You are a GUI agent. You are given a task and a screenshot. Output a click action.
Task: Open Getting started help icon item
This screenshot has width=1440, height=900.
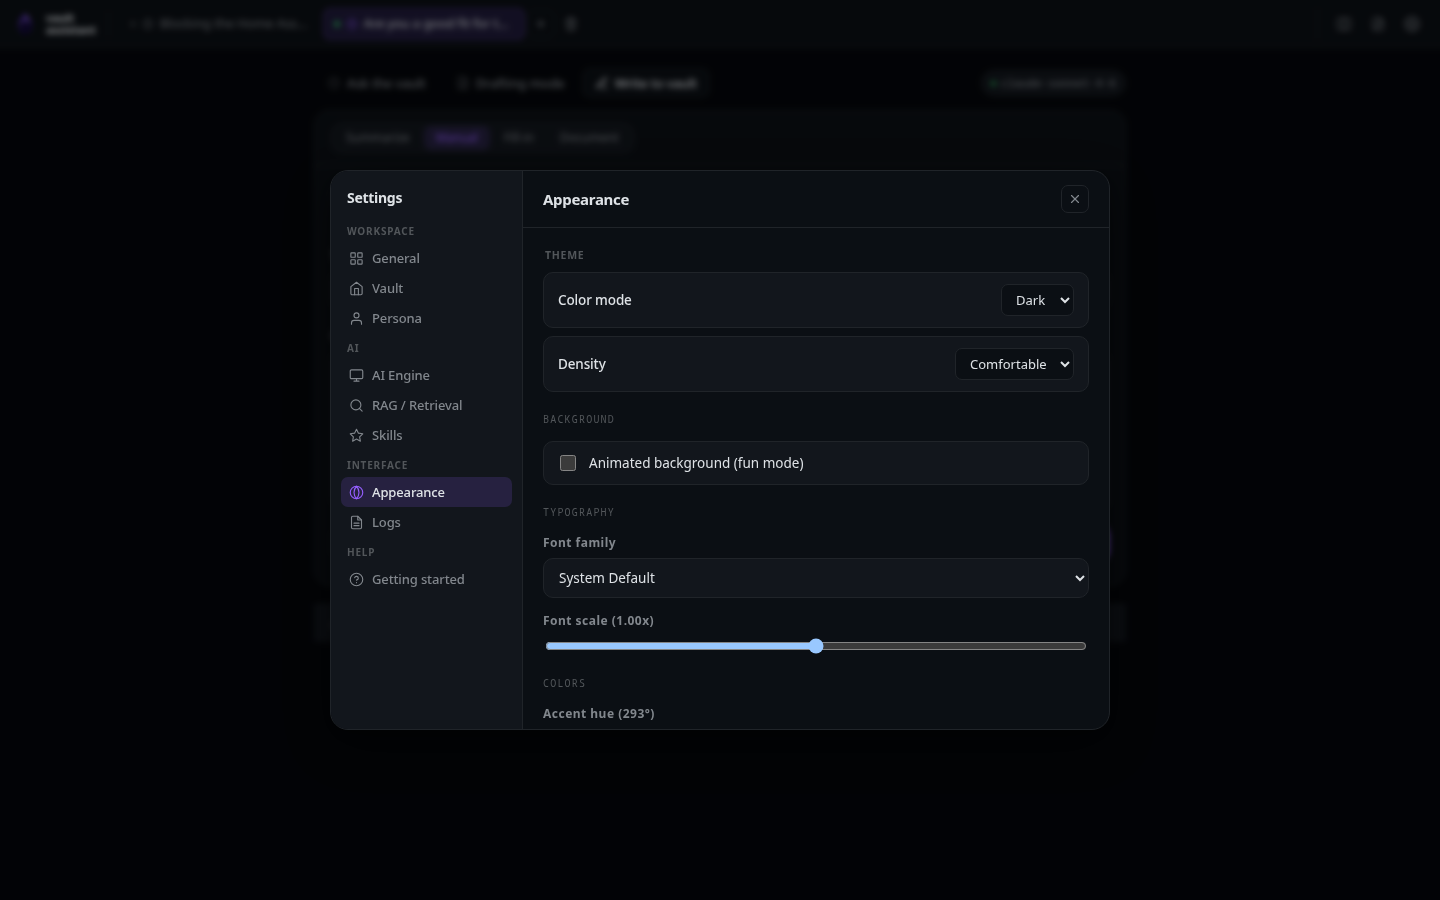[x=356, y=579]
